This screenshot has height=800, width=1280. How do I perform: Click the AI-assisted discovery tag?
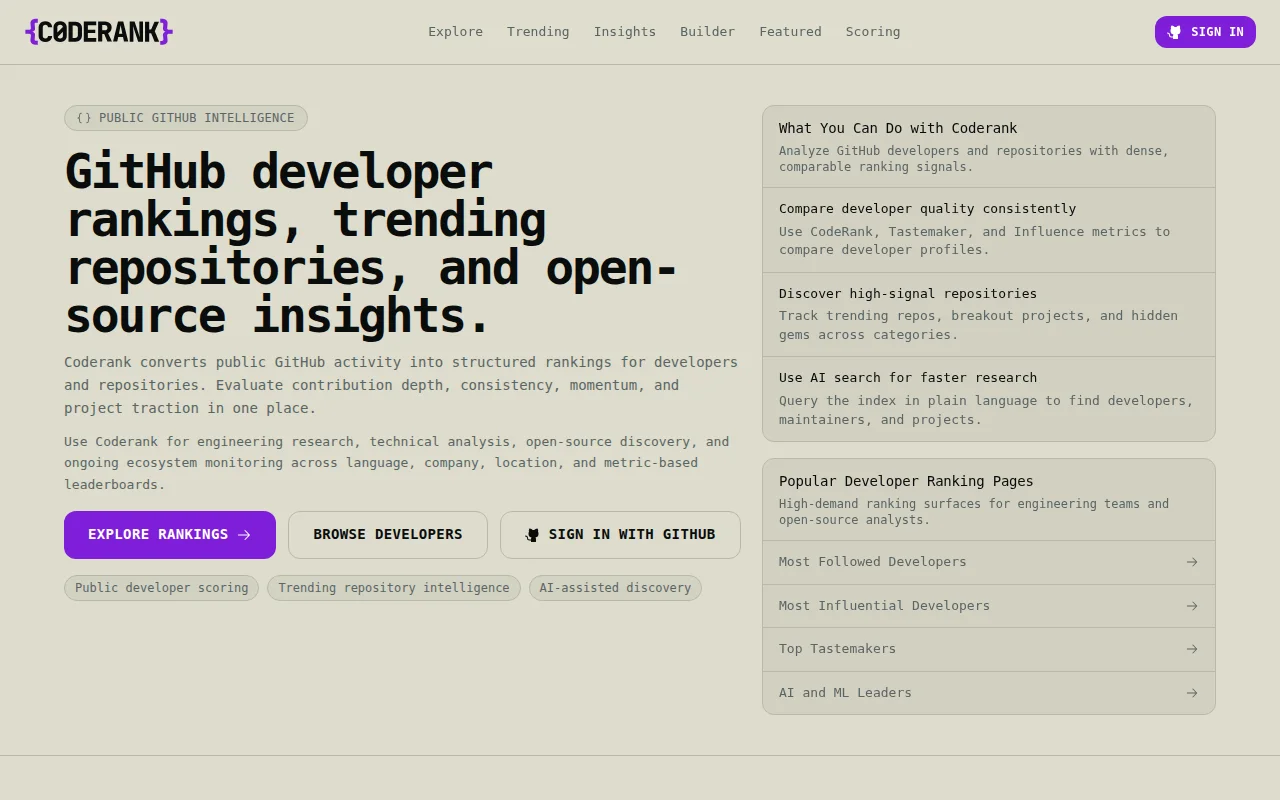coord(615,588)
